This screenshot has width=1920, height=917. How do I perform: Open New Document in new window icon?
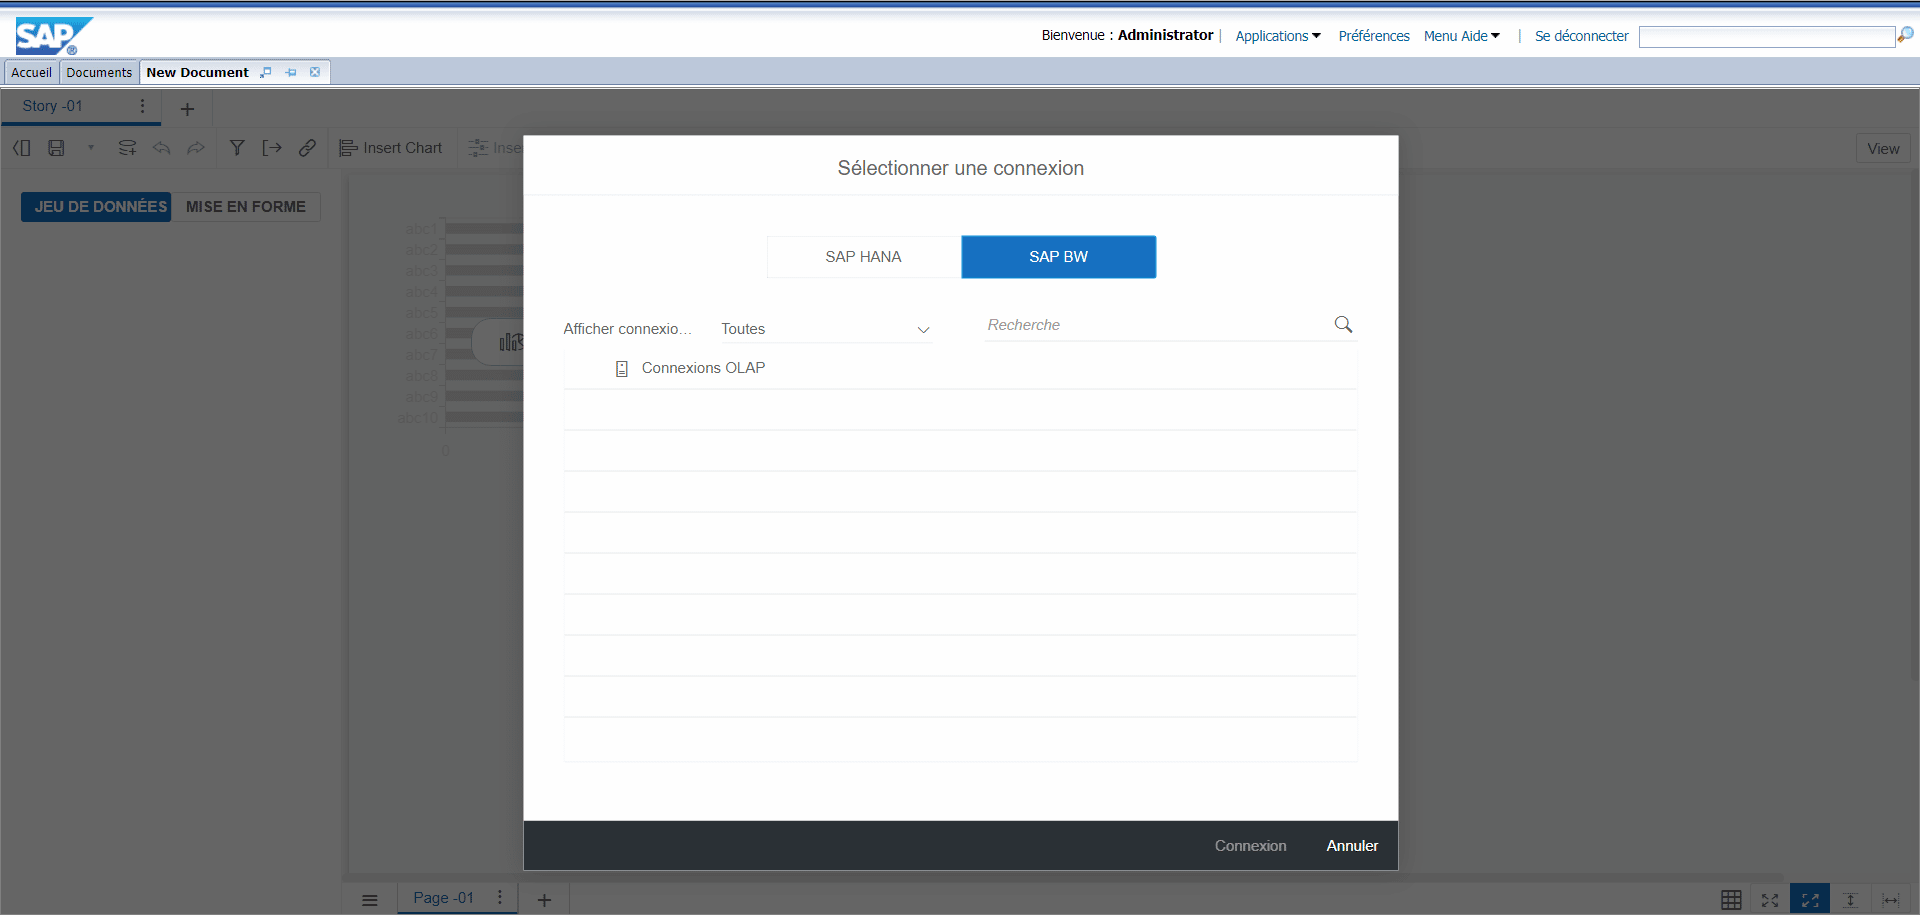(266, 72)
